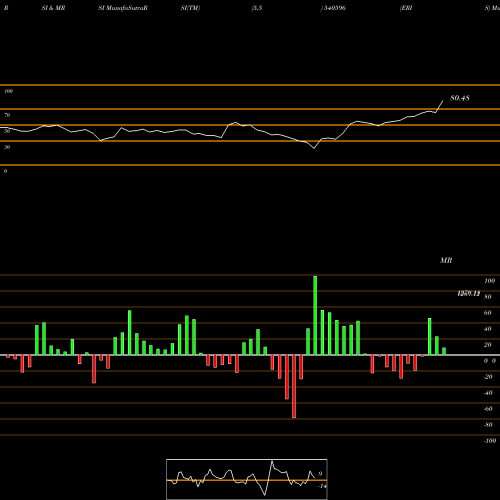Click the -20 label on MR axis
The height and width of the screenshot is (500, 500).
[x=488, y=377]
